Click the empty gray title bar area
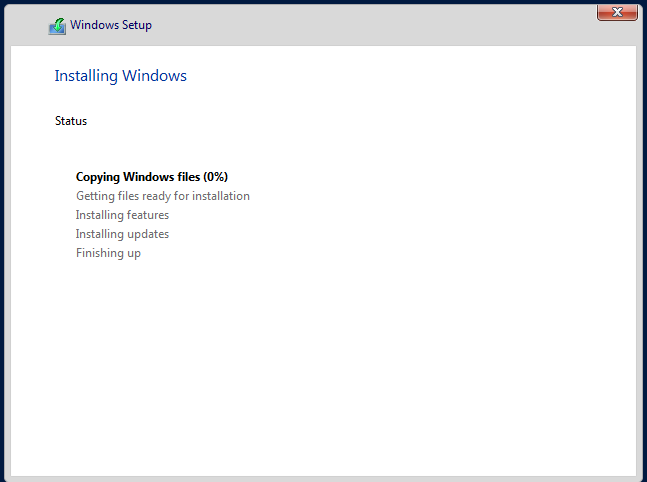Image resolution: width=647 pixels, height=482 pixels. pos(371,26)
